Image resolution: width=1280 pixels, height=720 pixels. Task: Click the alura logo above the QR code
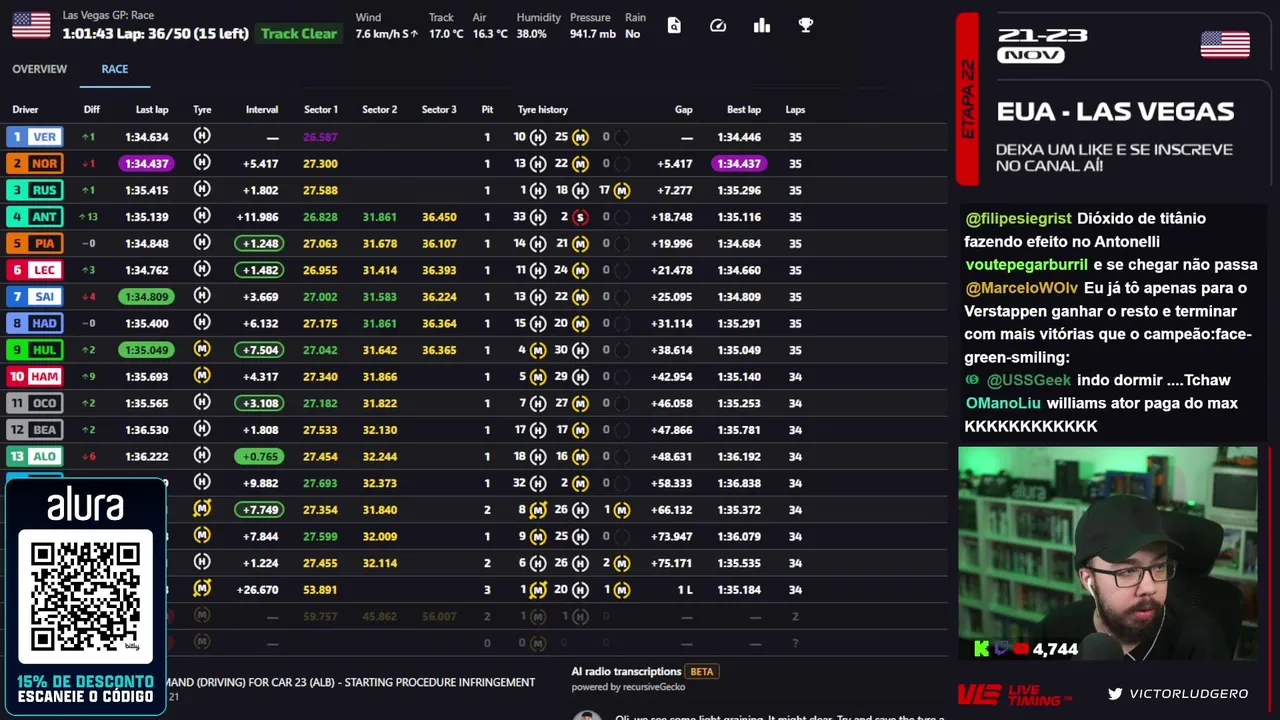pos(85,506)
